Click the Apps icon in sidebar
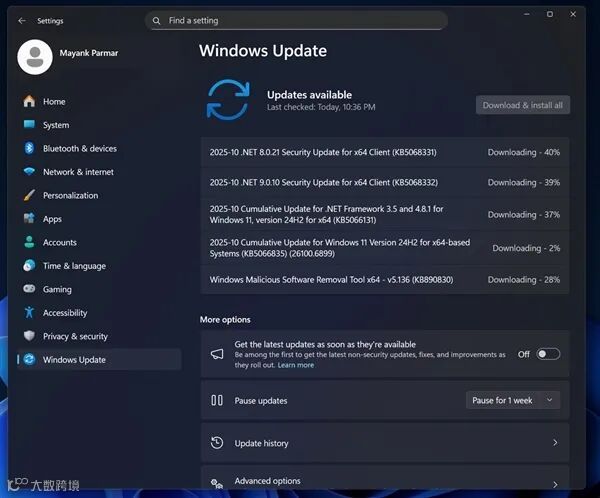Viewport: 600px width, 498px height. click(29, 219)
